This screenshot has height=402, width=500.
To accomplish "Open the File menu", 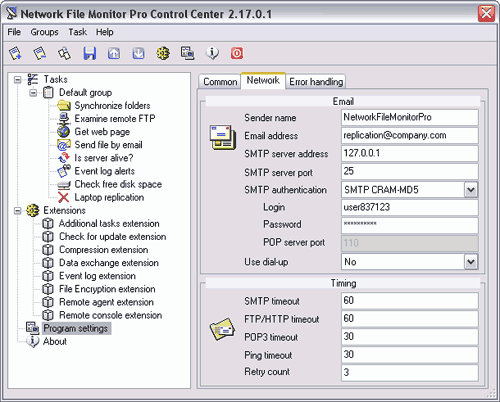I will tap(14, 32).
